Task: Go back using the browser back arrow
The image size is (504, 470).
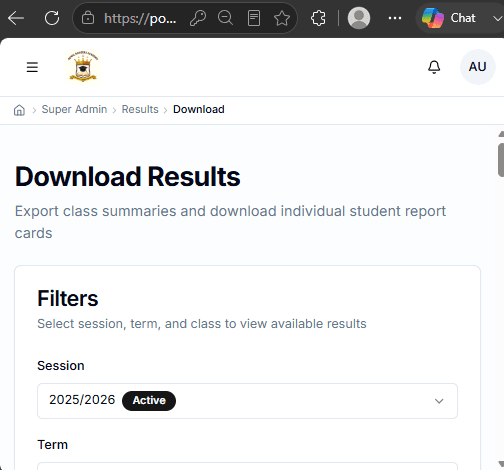Action: [x=16, y=18]
